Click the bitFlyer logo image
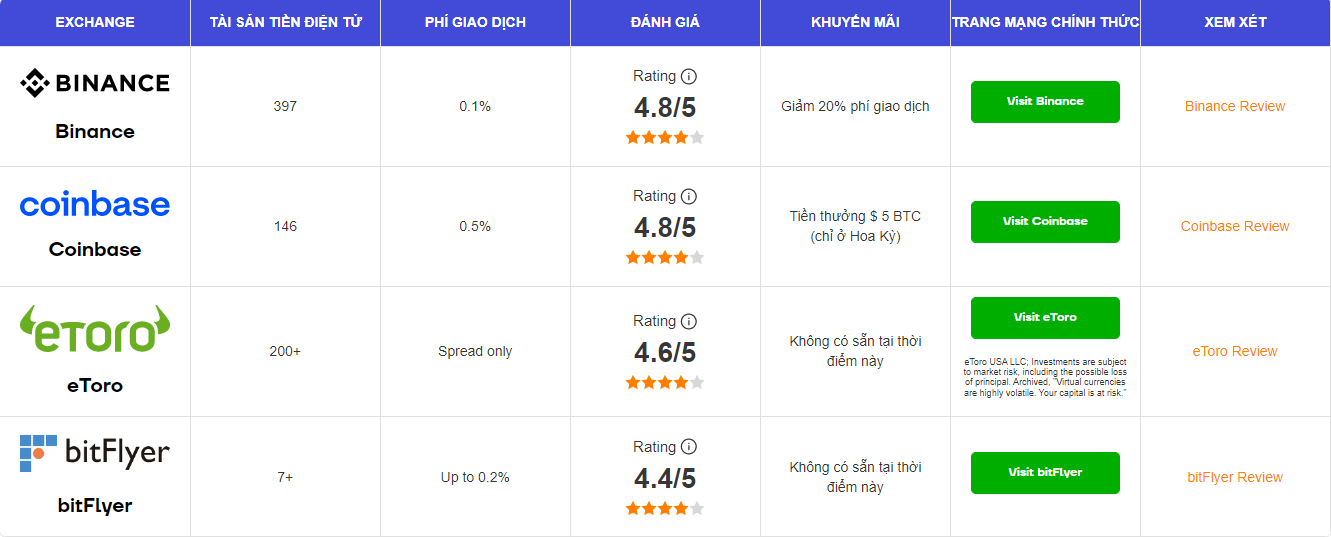 click(x=95, y=453)
